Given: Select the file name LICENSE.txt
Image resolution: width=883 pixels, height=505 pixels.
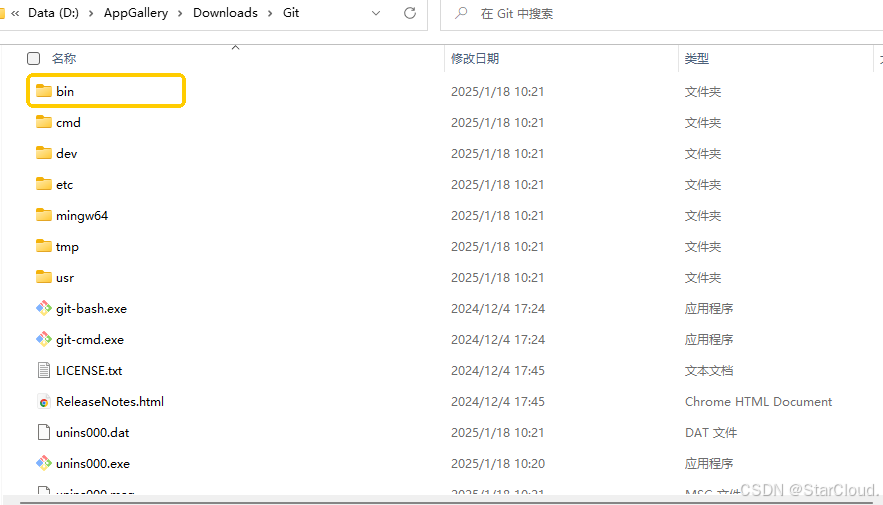Looking at the screenshot, I should [89, 370].
